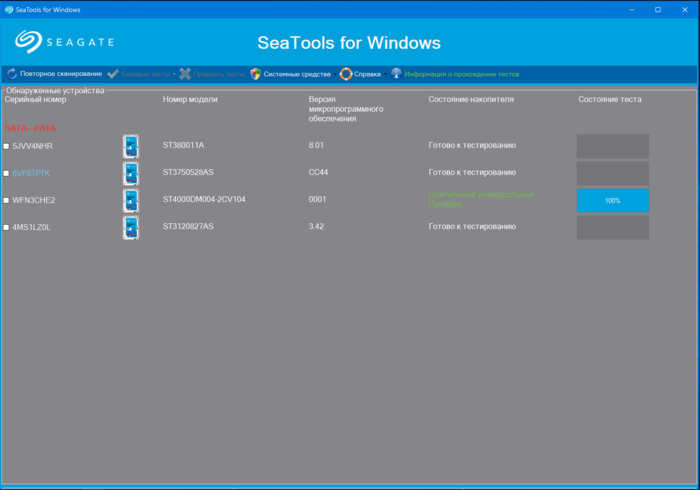Click firmware version 0001
The image size is (700, 490).
tap(317, 199)
